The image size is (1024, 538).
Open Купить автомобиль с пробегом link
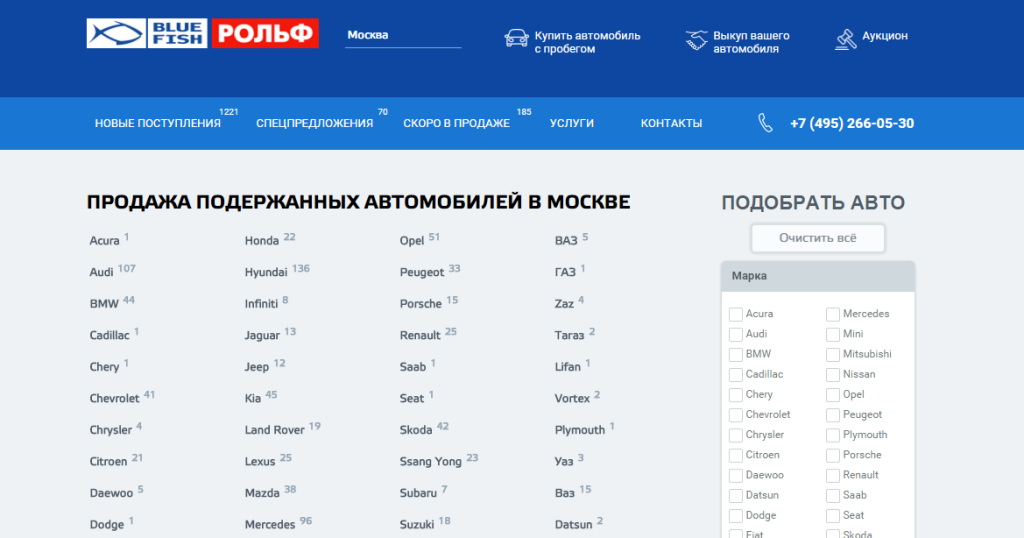click(x=587, y=42)
